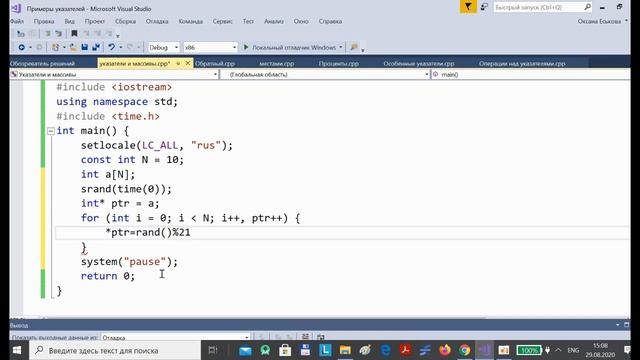The image size is (640, 360).
Task: Open Microsoft Edge from taskbar
Action: 385,350
